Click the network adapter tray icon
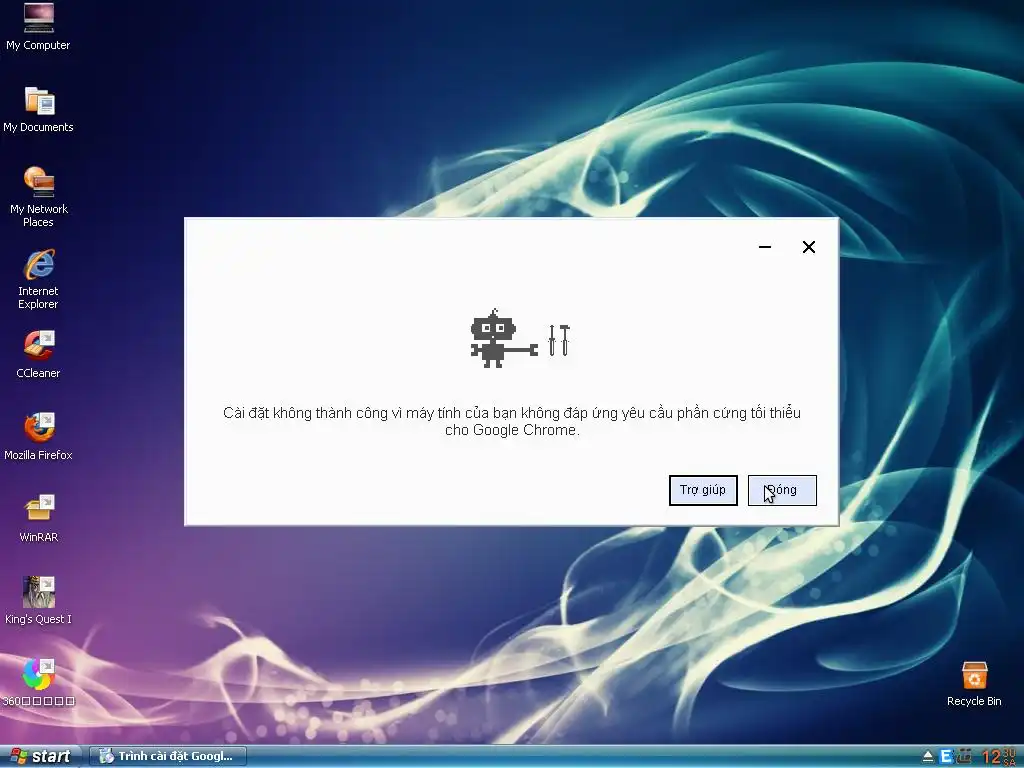1024x768 pixels. pyautogui.click(x=964, y=757)
